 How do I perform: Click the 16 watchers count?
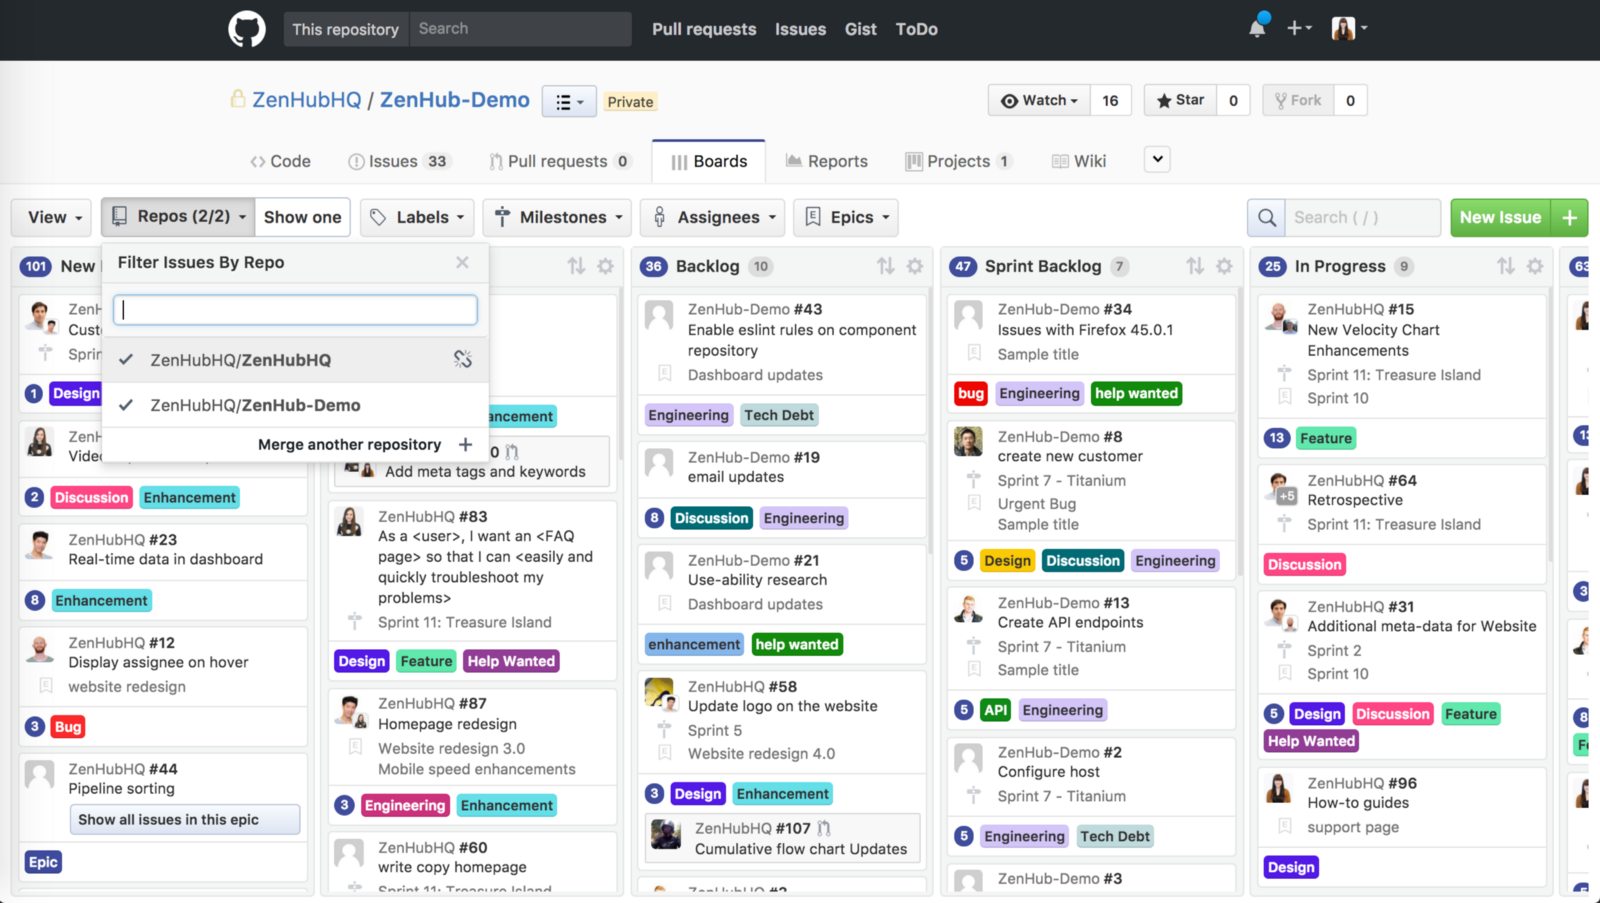pyautogui.click(x=1110, y=100)
